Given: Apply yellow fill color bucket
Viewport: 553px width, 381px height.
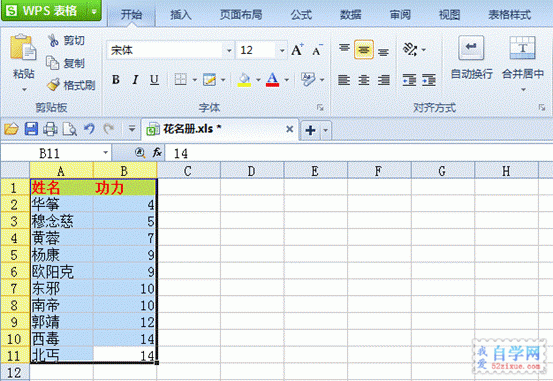Looking at the screenshot, I should click(244, 80).
